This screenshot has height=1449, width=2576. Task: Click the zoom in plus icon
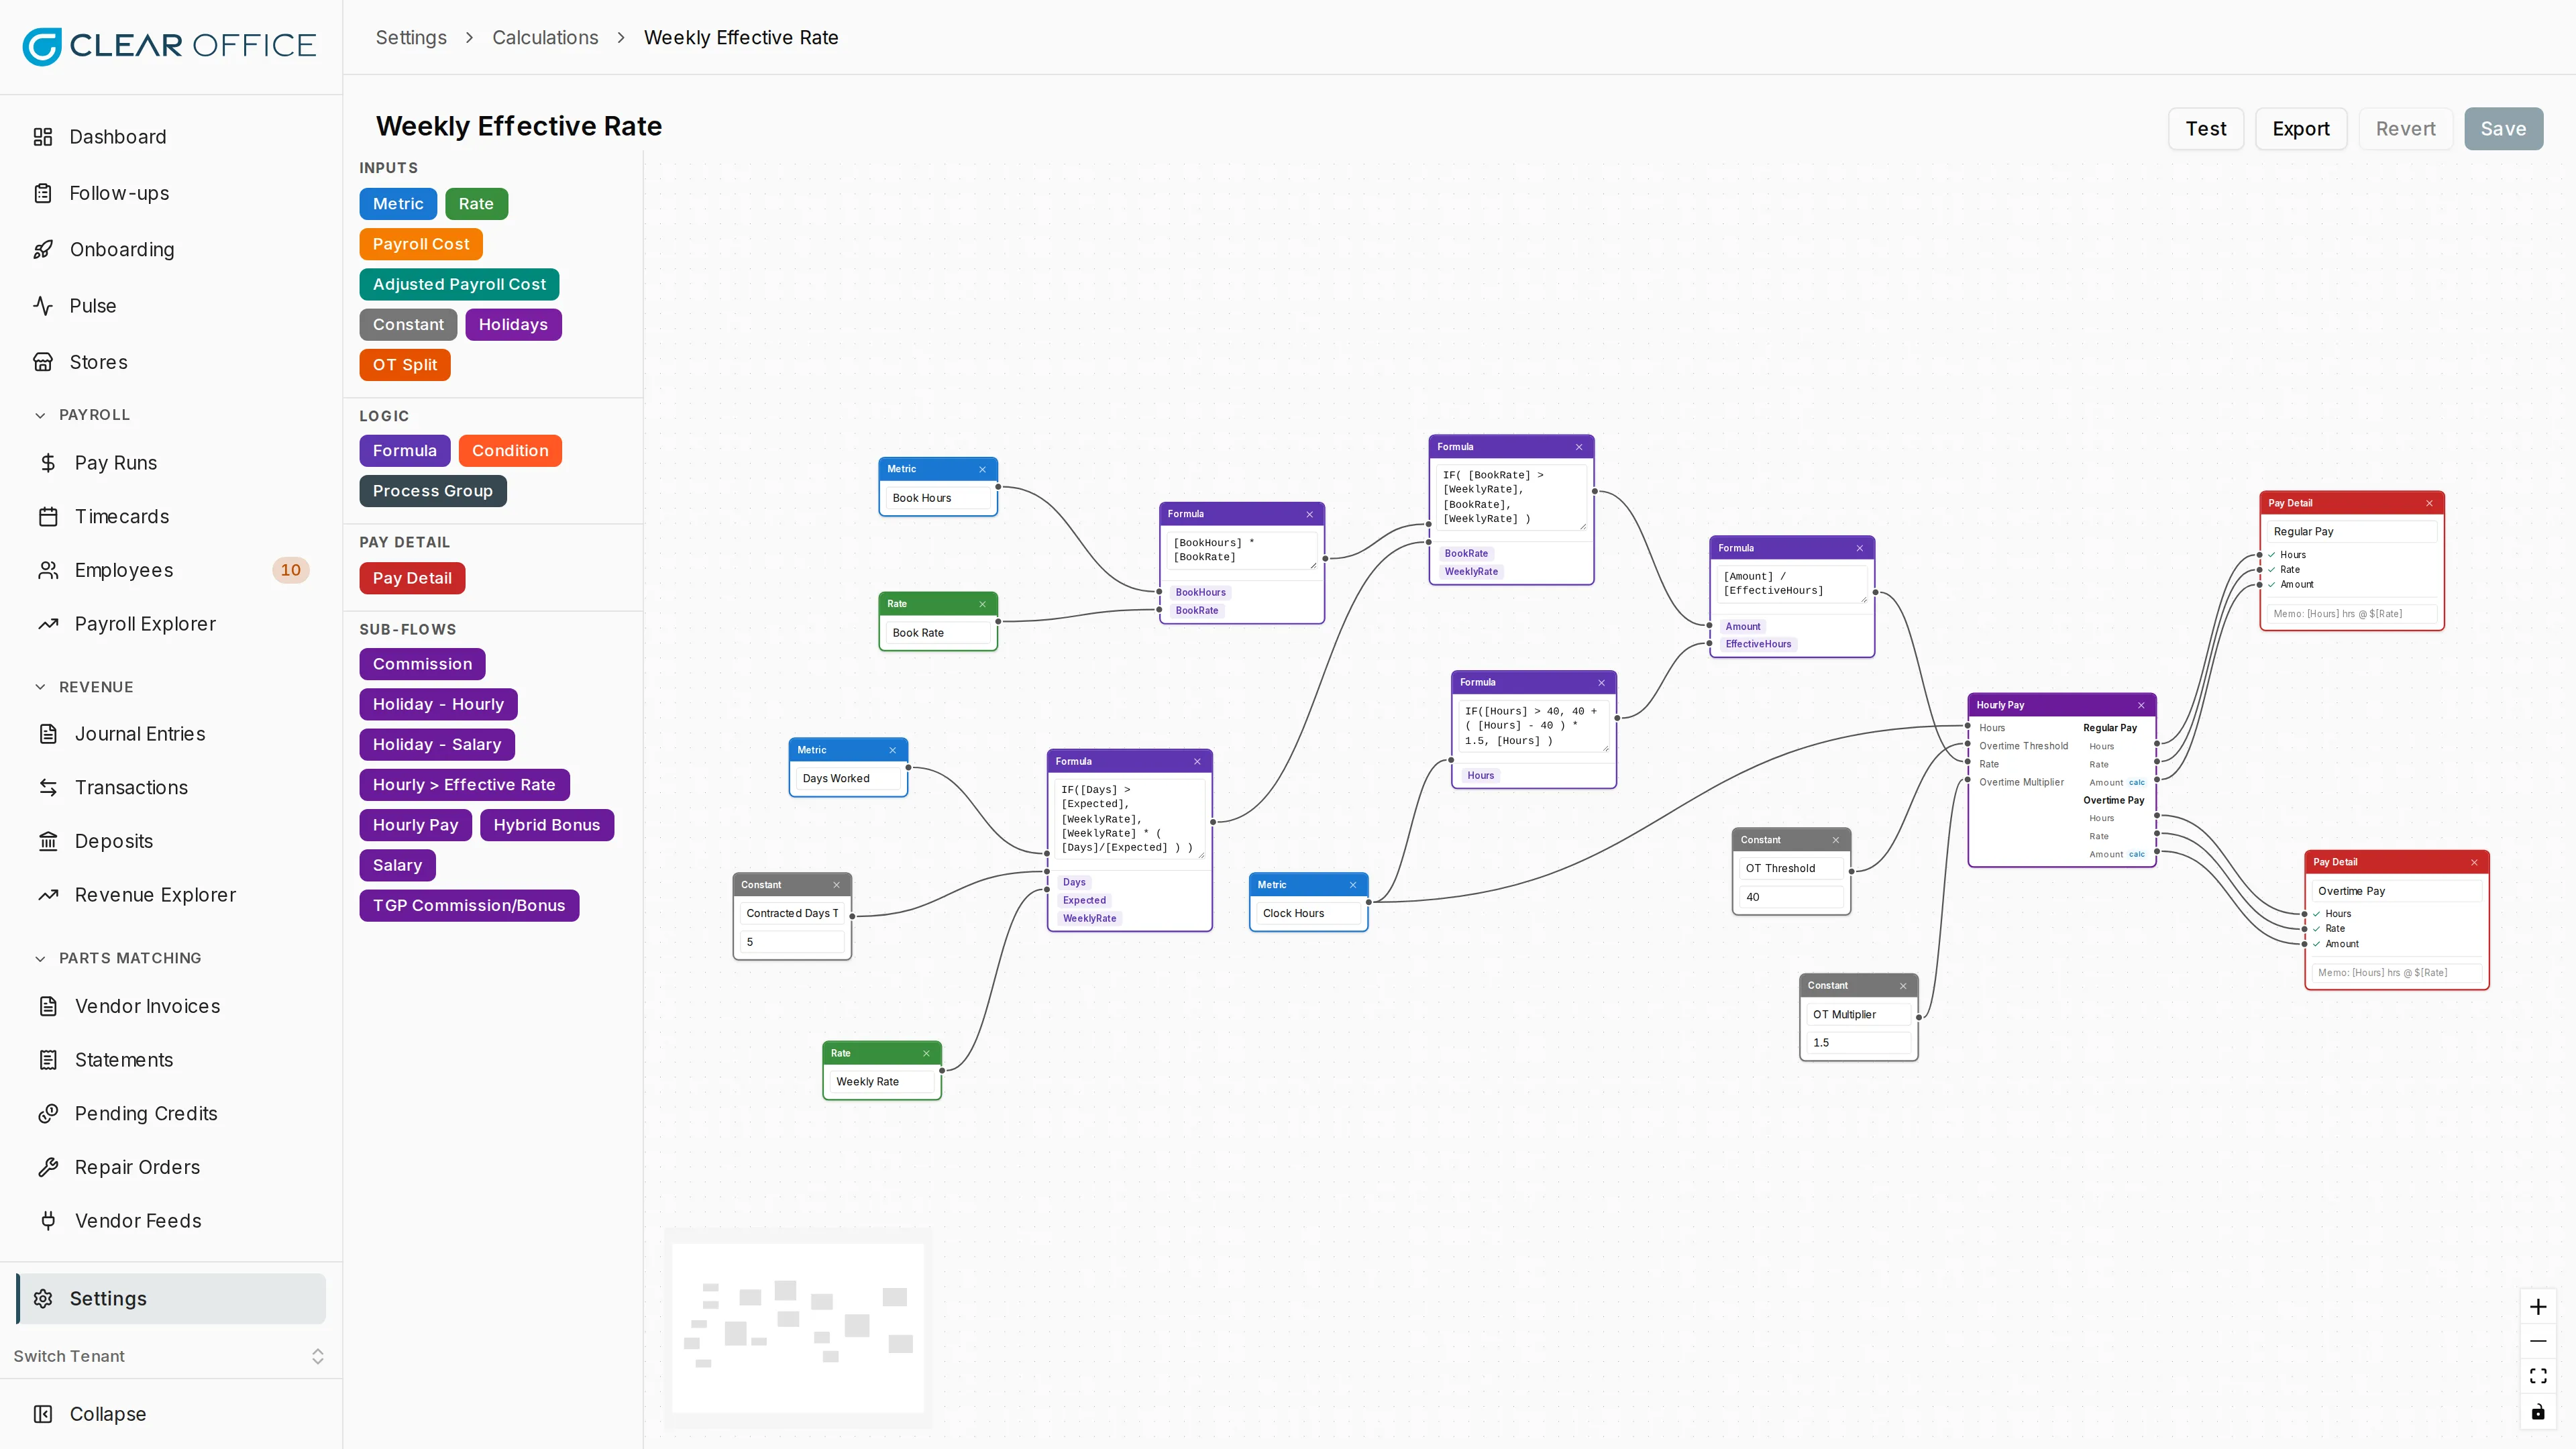(2538, 1307)
